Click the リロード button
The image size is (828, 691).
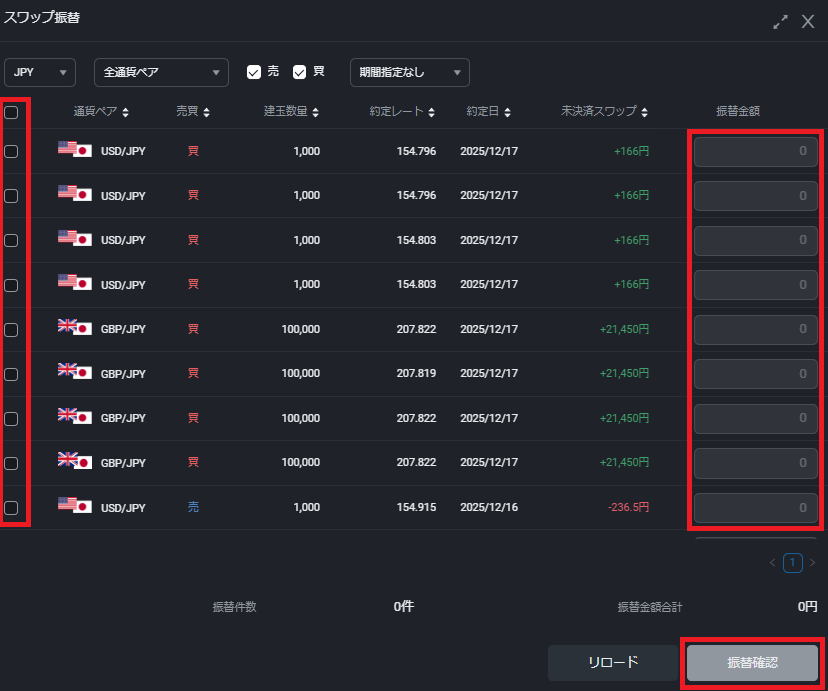point(612,662)
